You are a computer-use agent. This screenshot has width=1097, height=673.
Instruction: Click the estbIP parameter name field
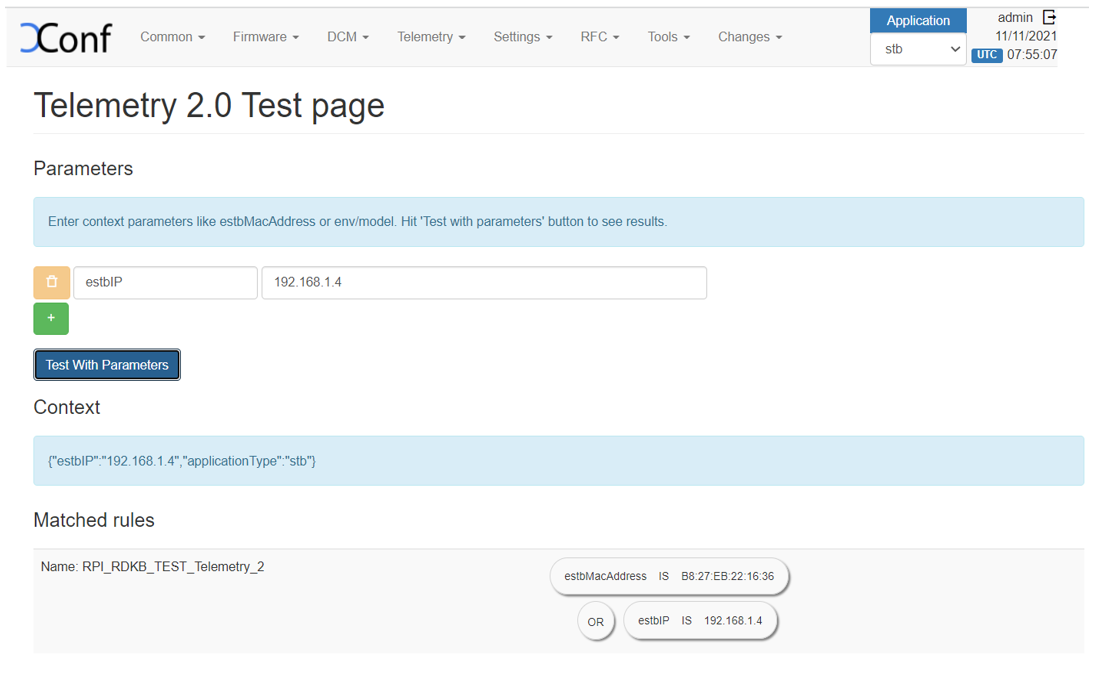(165, 282)
